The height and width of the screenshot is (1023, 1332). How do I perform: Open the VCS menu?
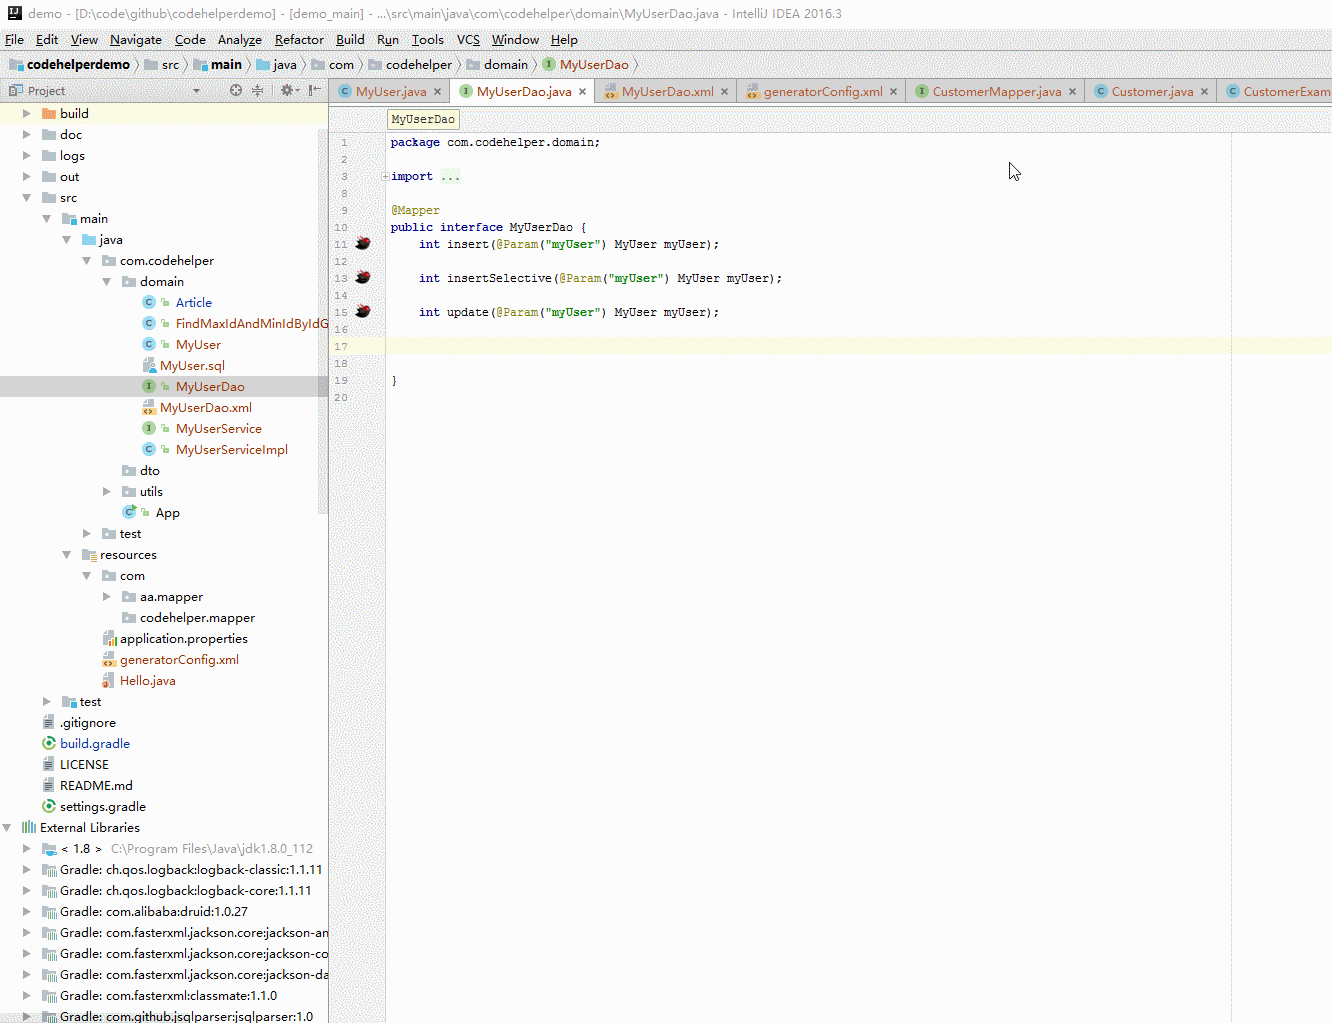(468, 40)
